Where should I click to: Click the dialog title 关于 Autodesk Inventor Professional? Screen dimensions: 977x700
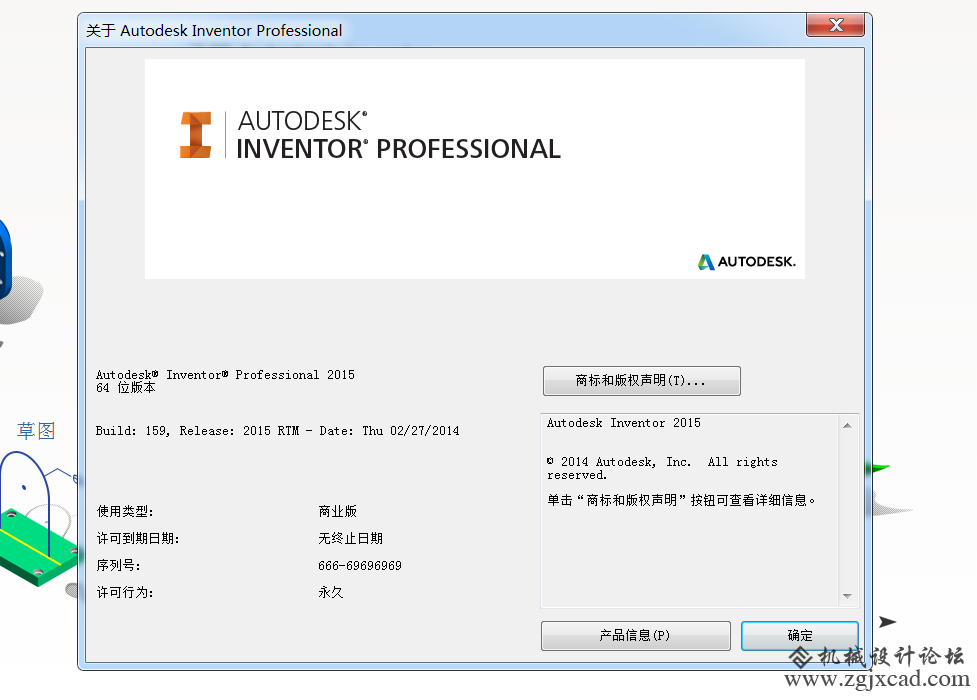[x=214, y=31]
